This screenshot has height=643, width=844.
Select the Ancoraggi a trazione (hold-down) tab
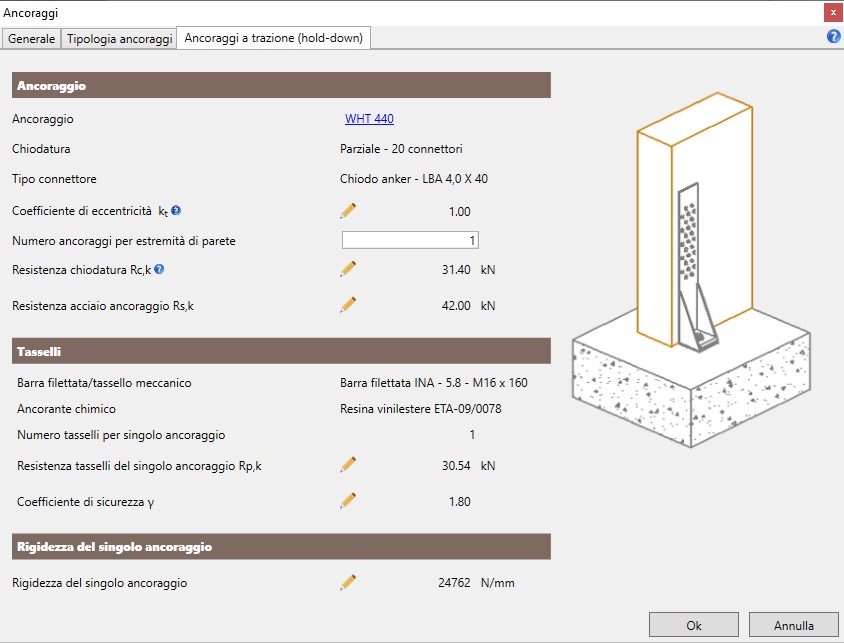[x=273, y=38]
